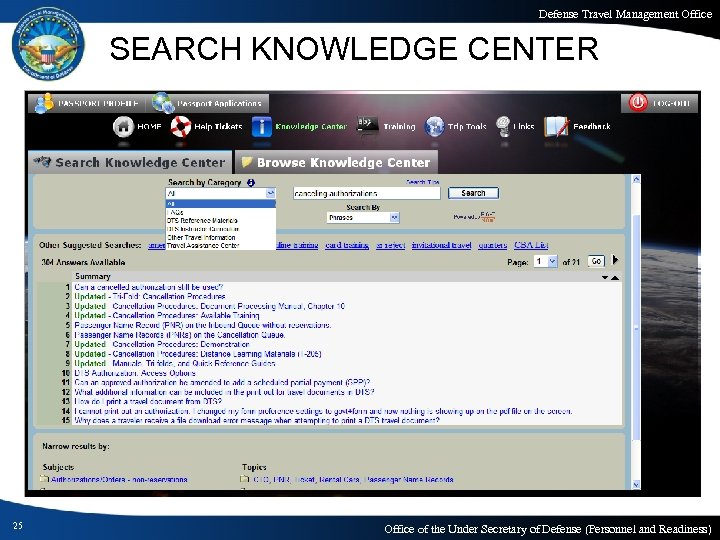Image resolution: width=720 pixels, height=540 pixels.
Task: Open 'Can a cancelled authorization still be used?'
Action: [x=148, y=287]
